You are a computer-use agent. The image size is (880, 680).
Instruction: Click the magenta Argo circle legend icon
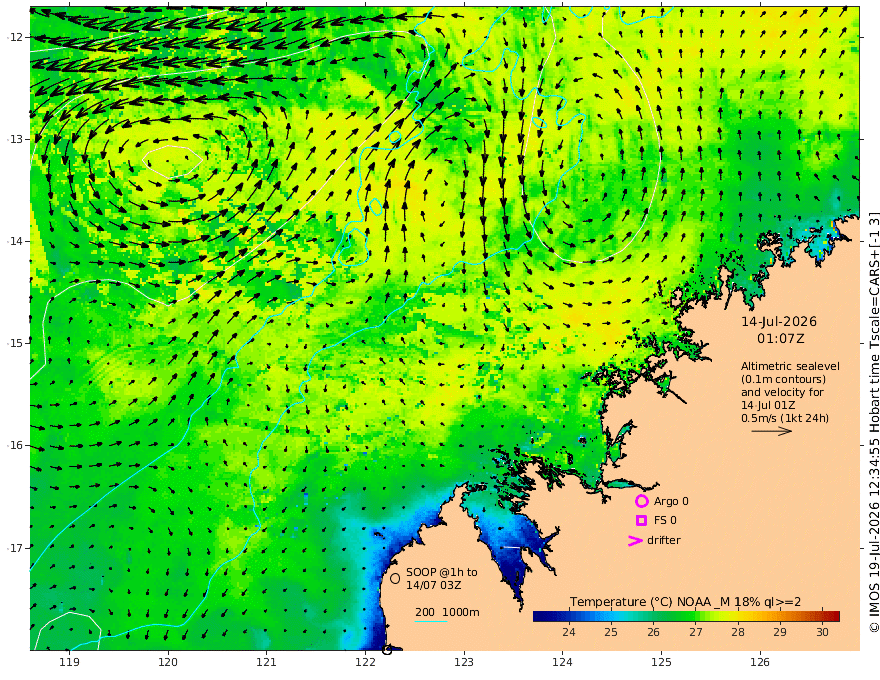coord(641,501)
